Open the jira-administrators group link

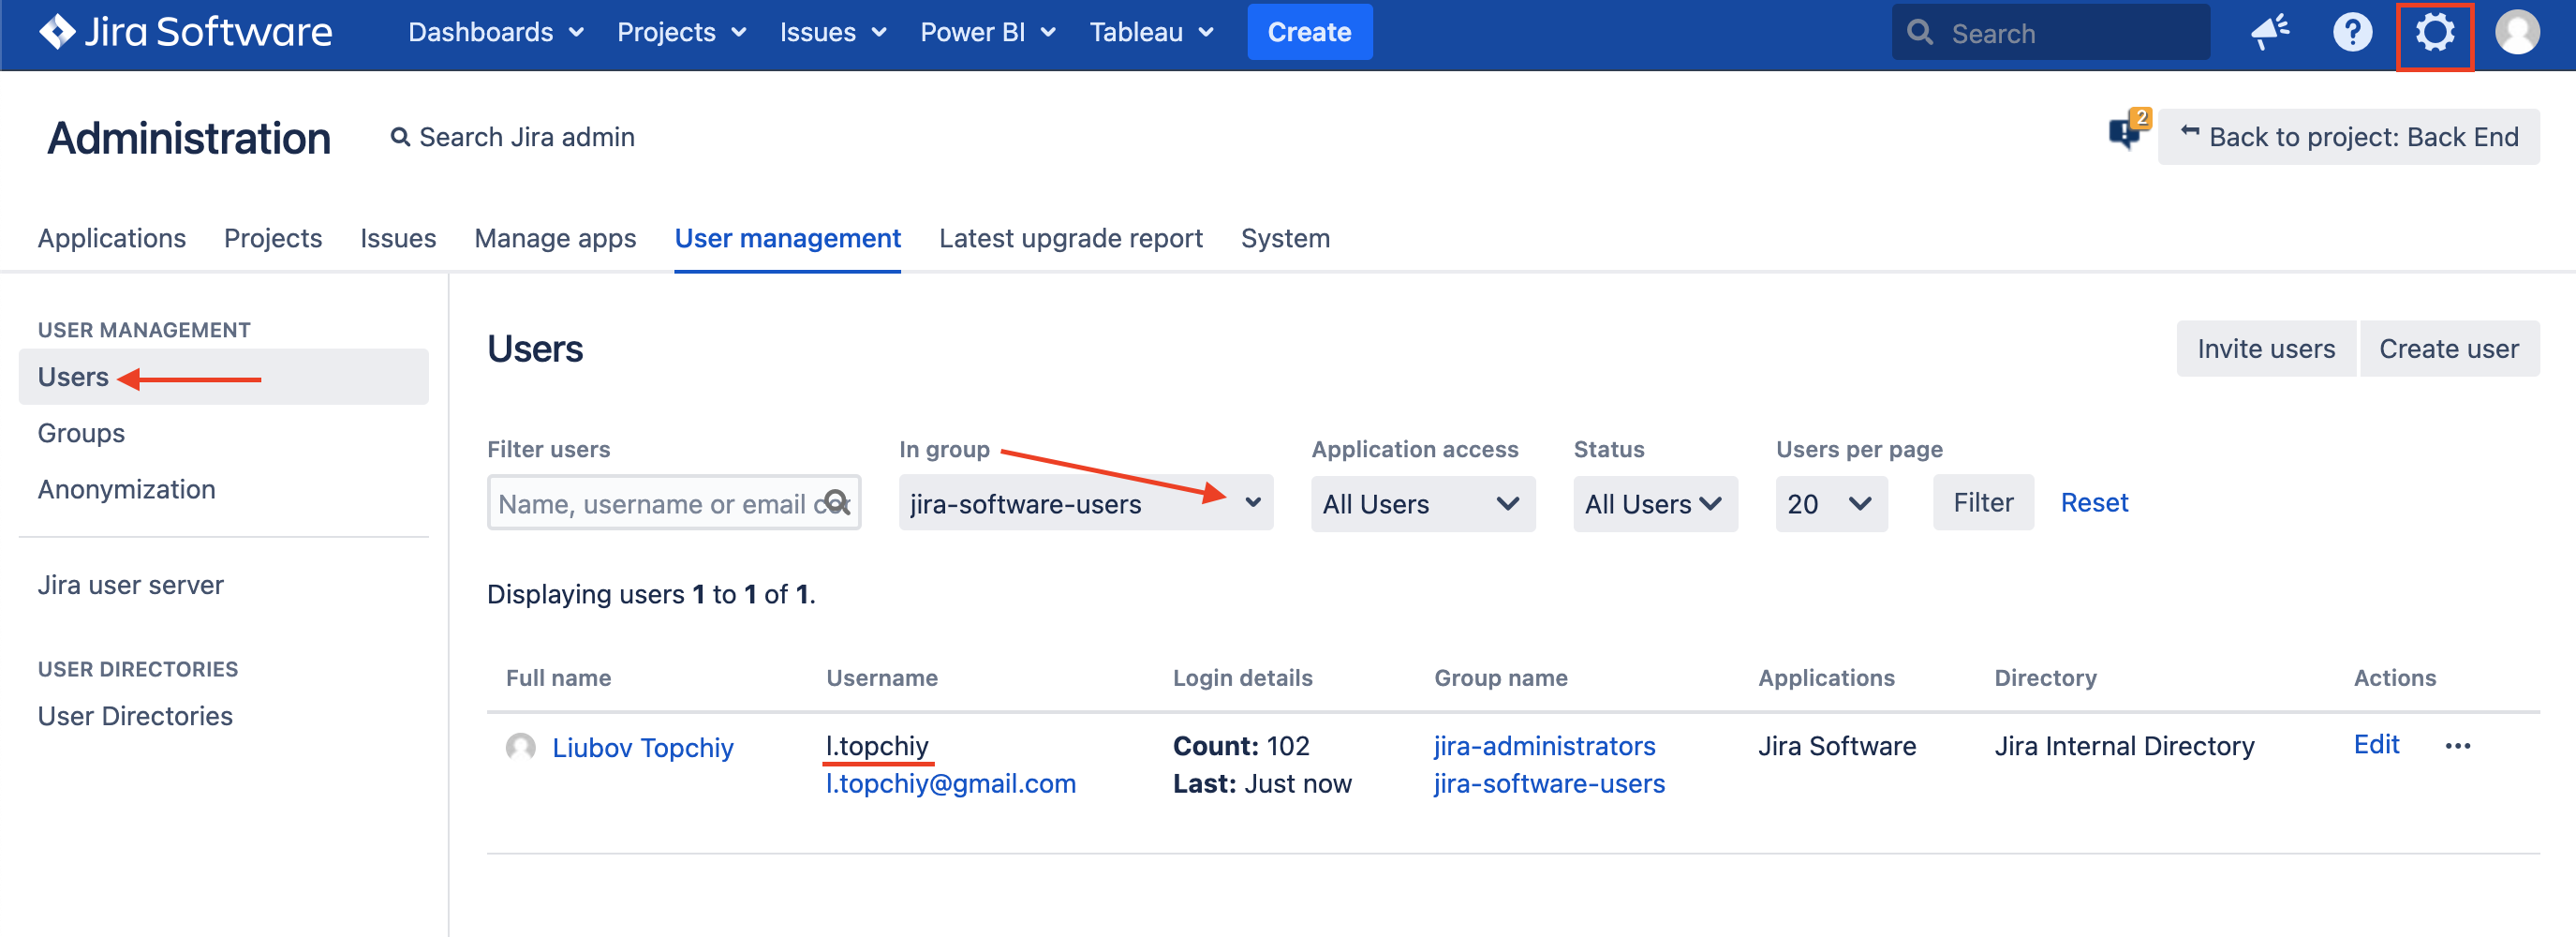coord(1544,746)
